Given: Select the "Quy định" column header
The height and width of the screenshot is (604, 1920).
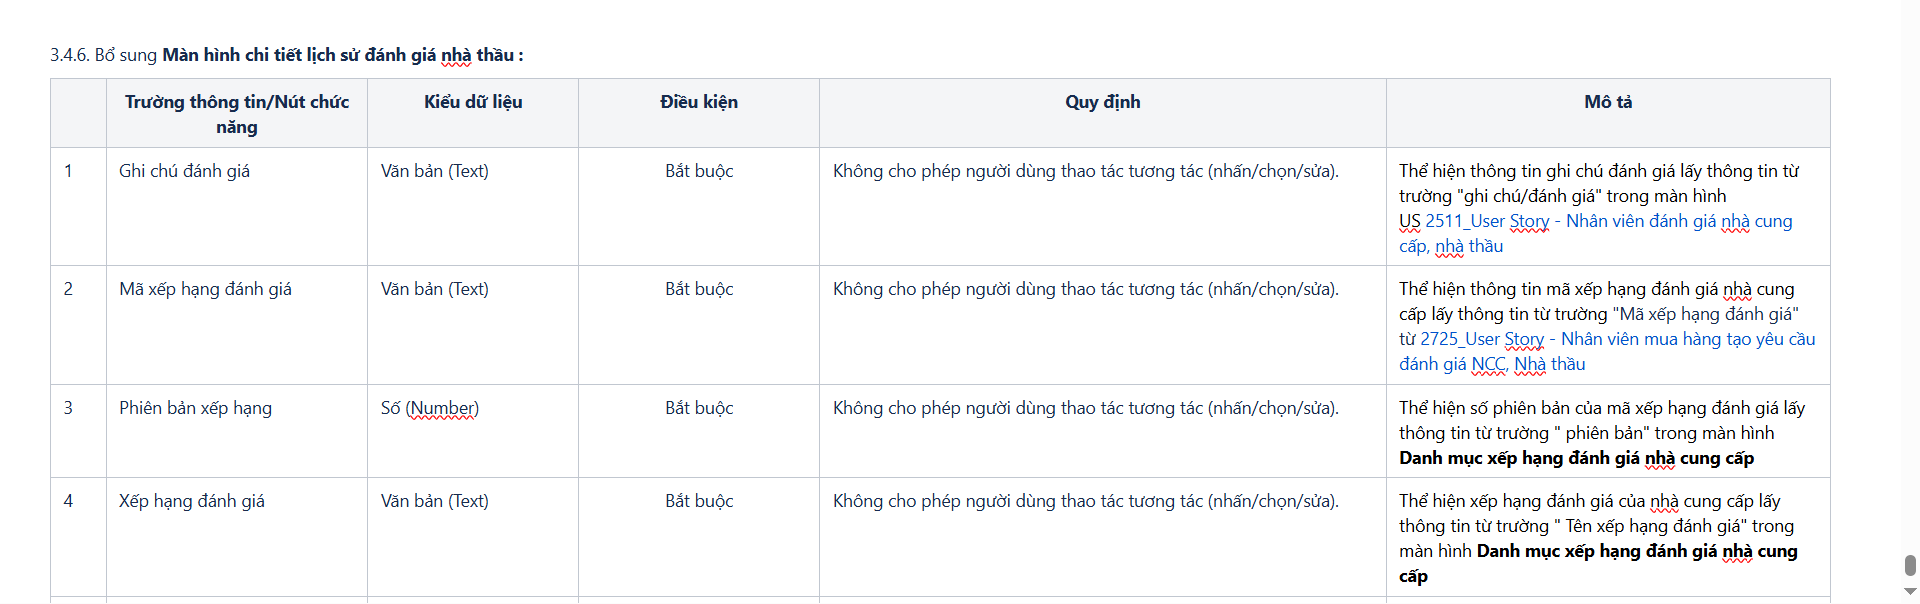Looking at the screenshot, I should tap(1102, 102).
